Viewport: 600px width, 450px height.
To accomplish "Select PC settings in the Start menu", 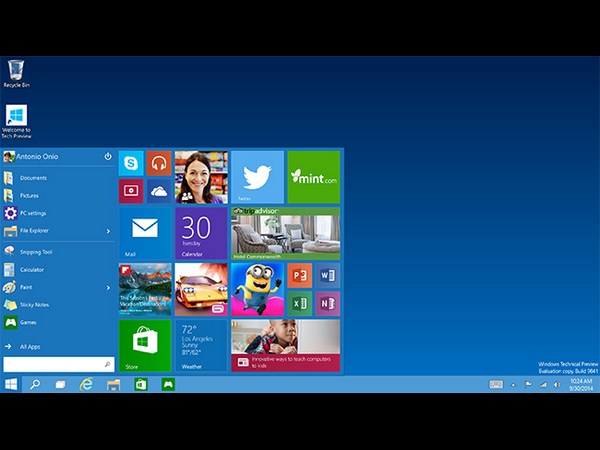I will point(33,213).
